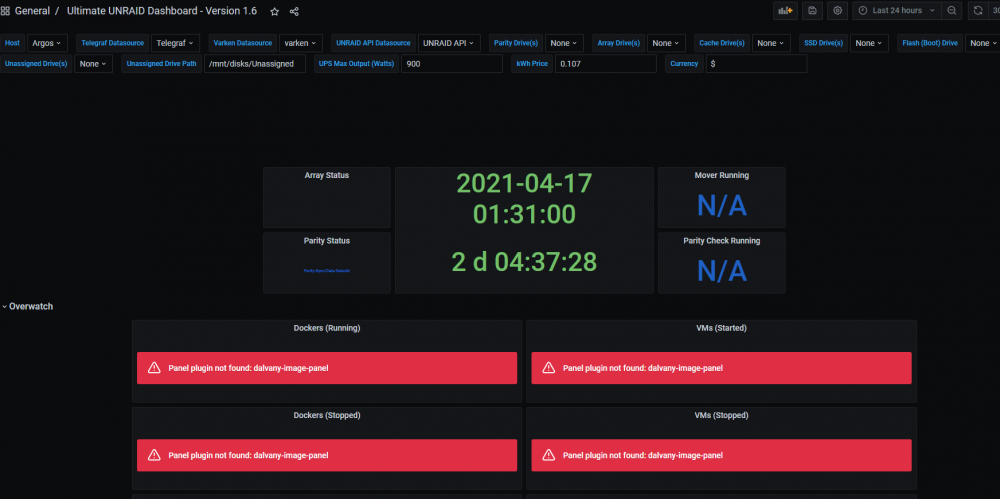Click the Unassigned Drive Path field
The image size is (1000, 499).
254,64
